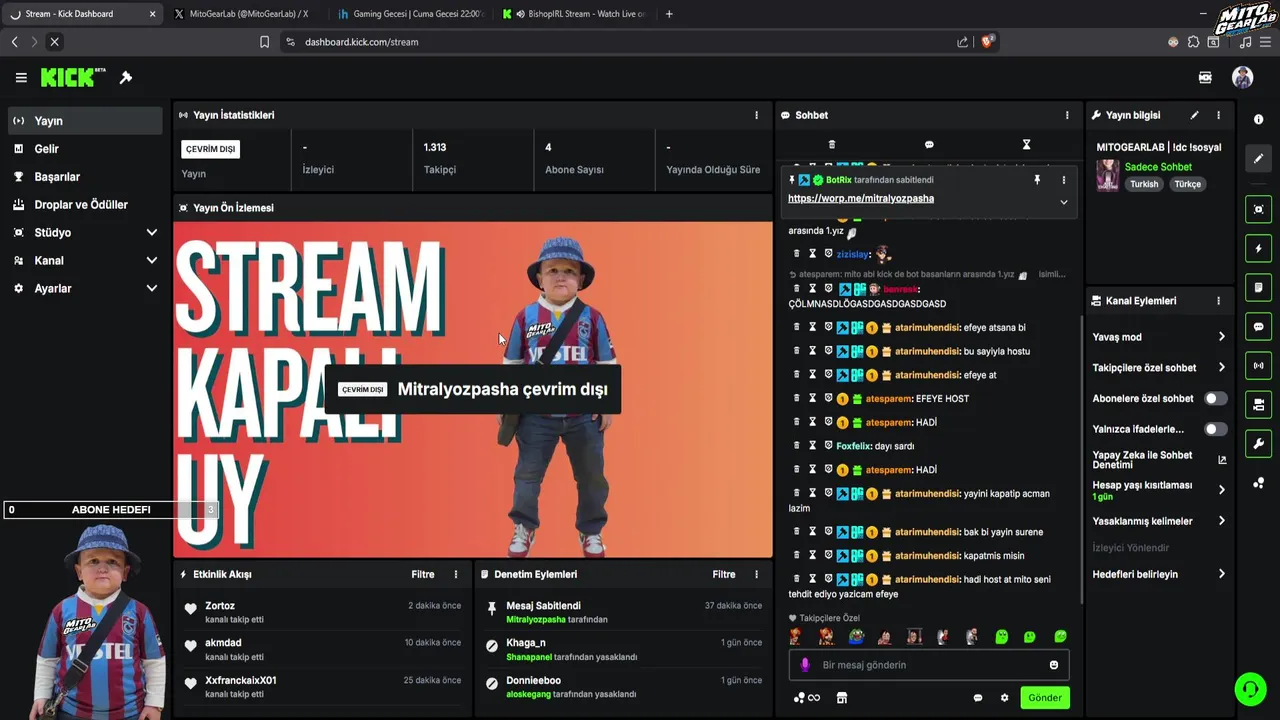Open Yapay Zeka ile Sohbet Denetimi
The height and width of the screenshot is (720, 1280).
point(1159,460)
